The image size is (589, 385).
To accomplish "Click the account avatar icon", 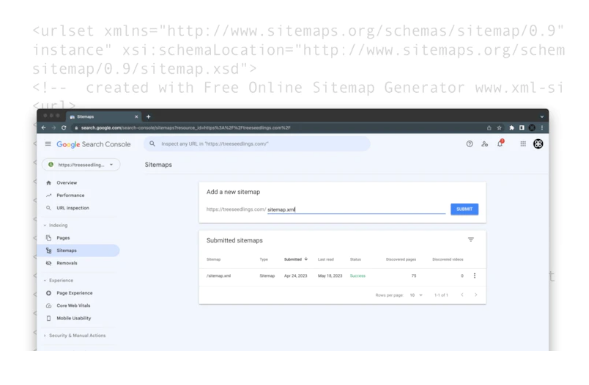I will pyautogui.click(x=538, y=144).
